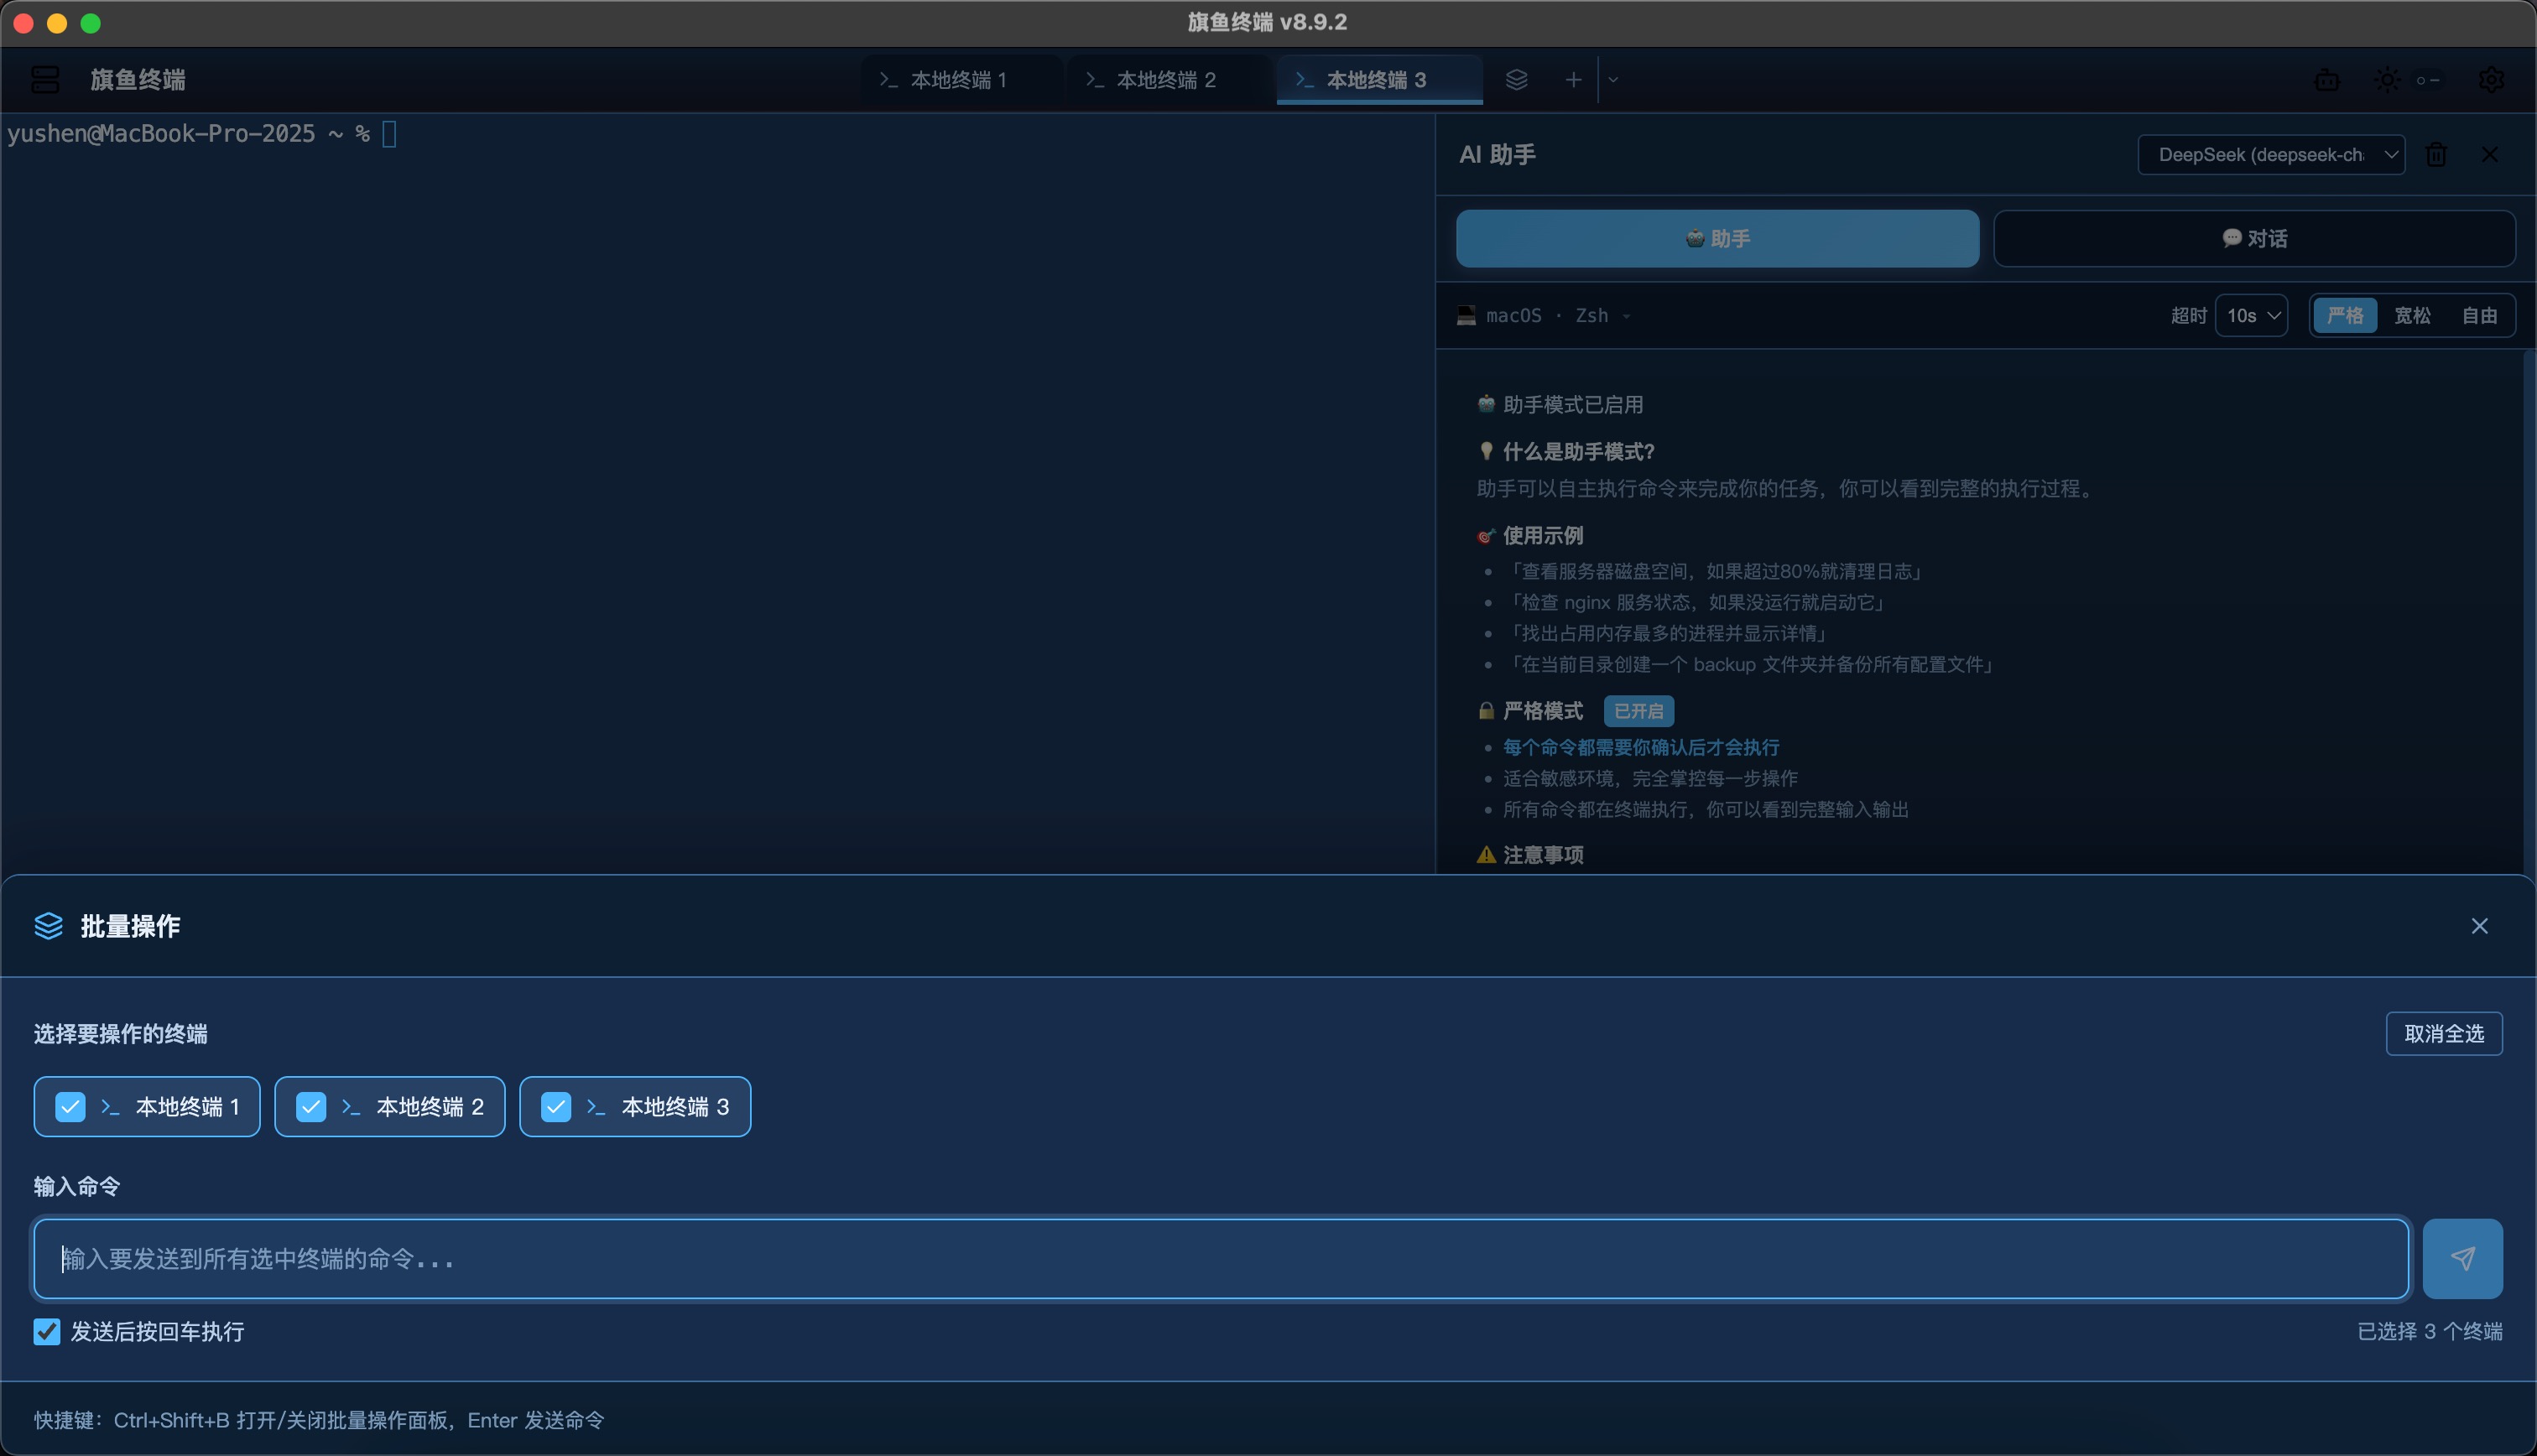Click the 取消全选 button

click(2443, 1034)
